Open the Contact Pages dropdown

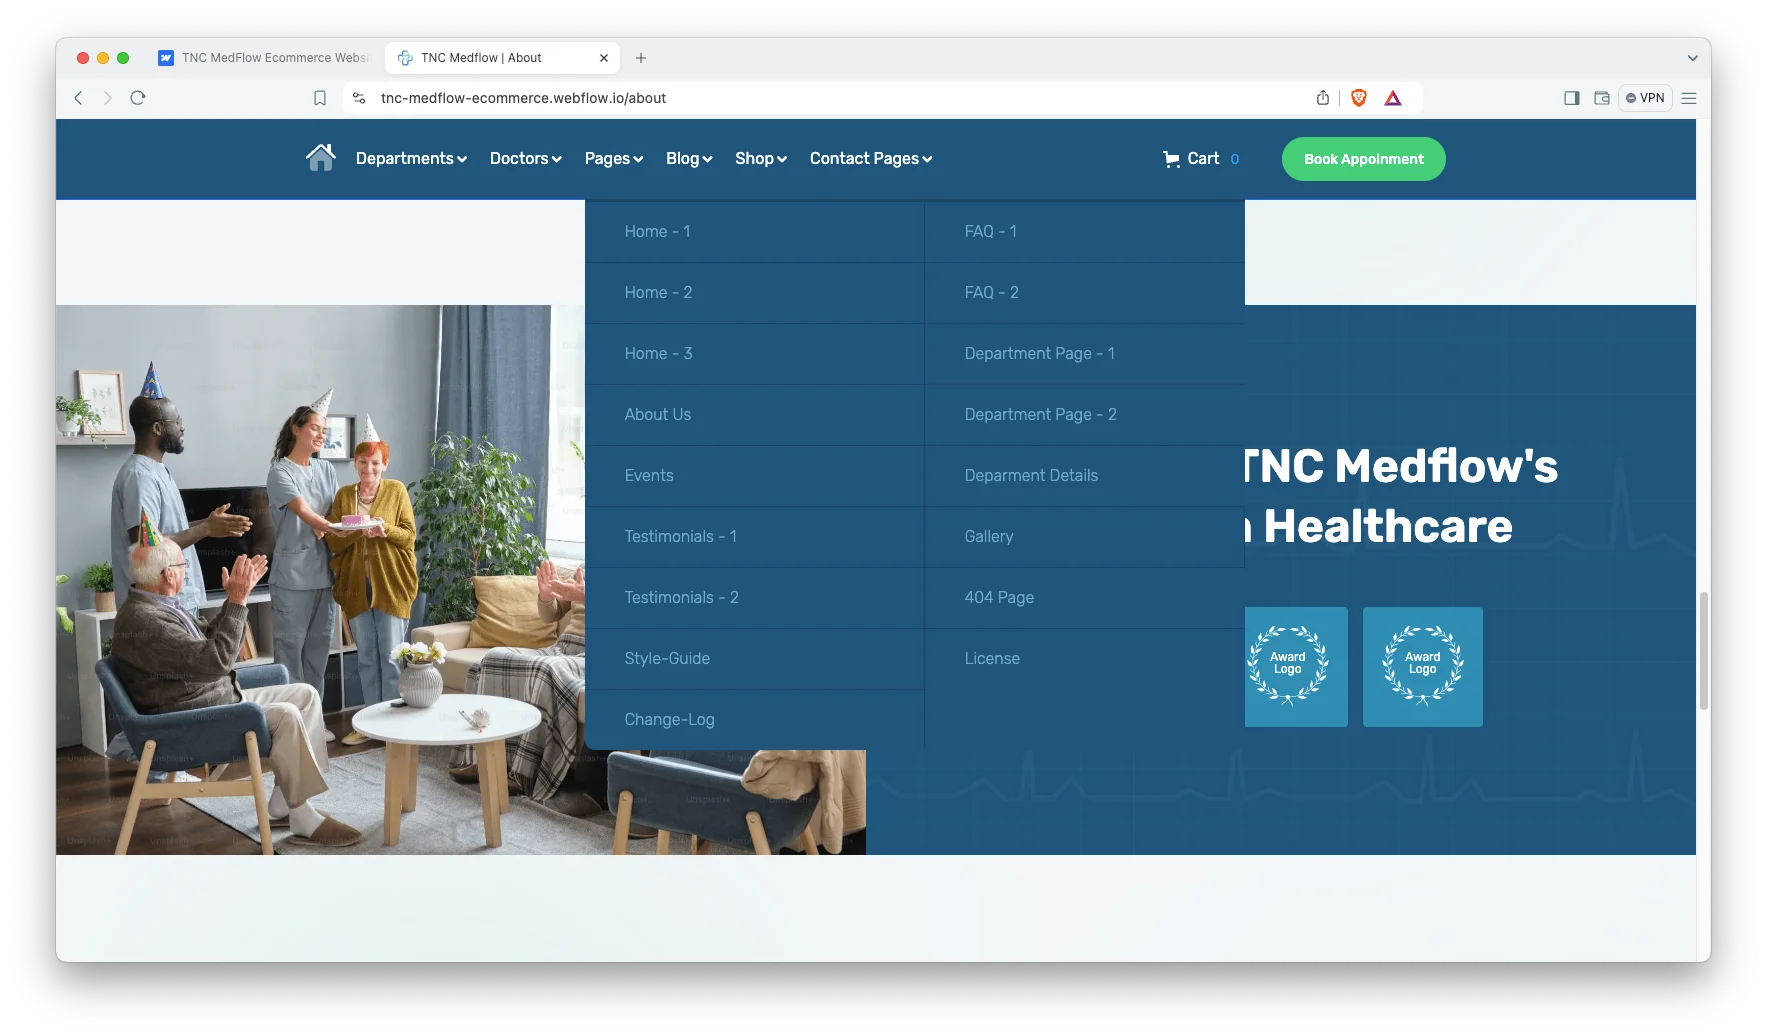870,159
